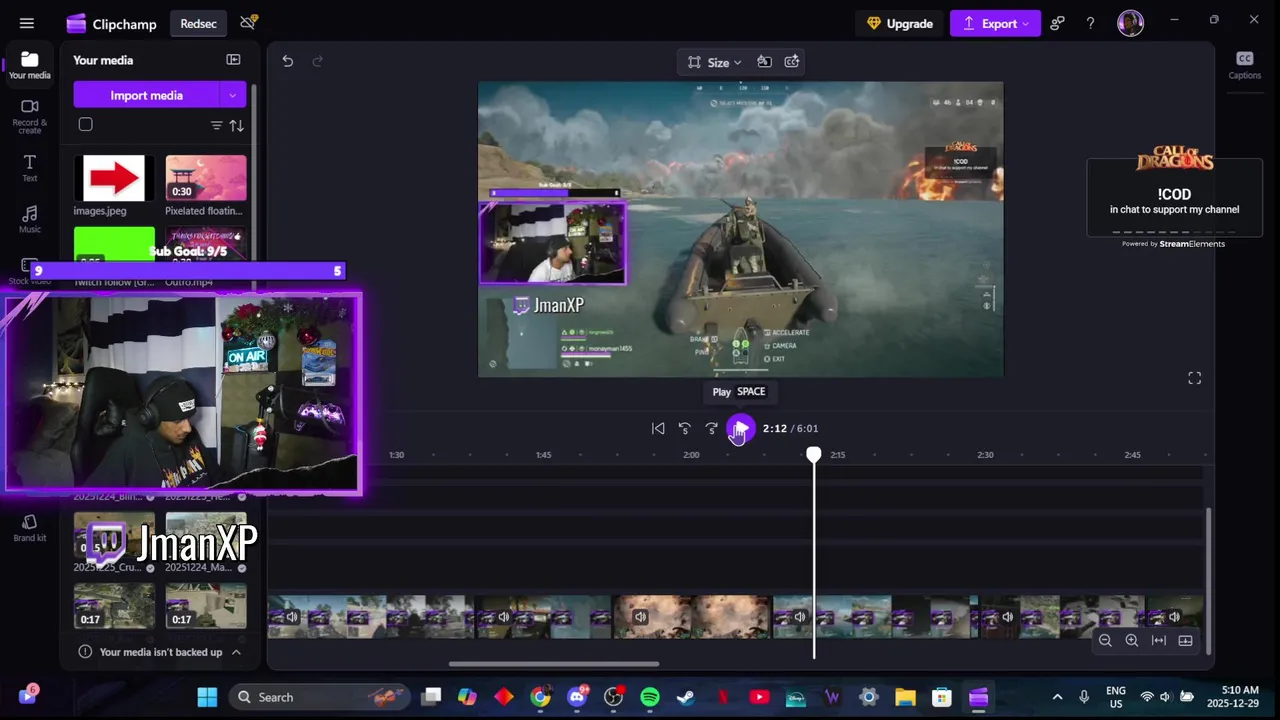Open Steam from the taskbar

[686, 697]
